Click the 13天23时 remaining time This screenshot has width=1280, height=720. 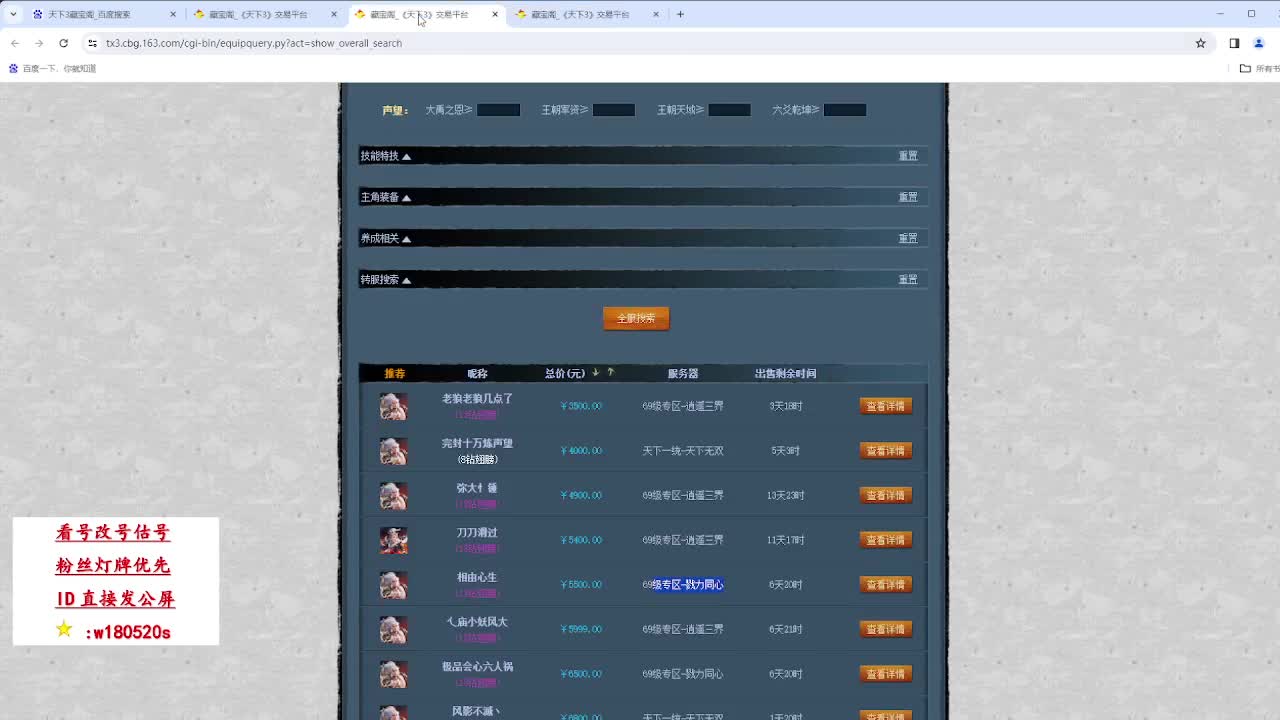coord(786,495)
